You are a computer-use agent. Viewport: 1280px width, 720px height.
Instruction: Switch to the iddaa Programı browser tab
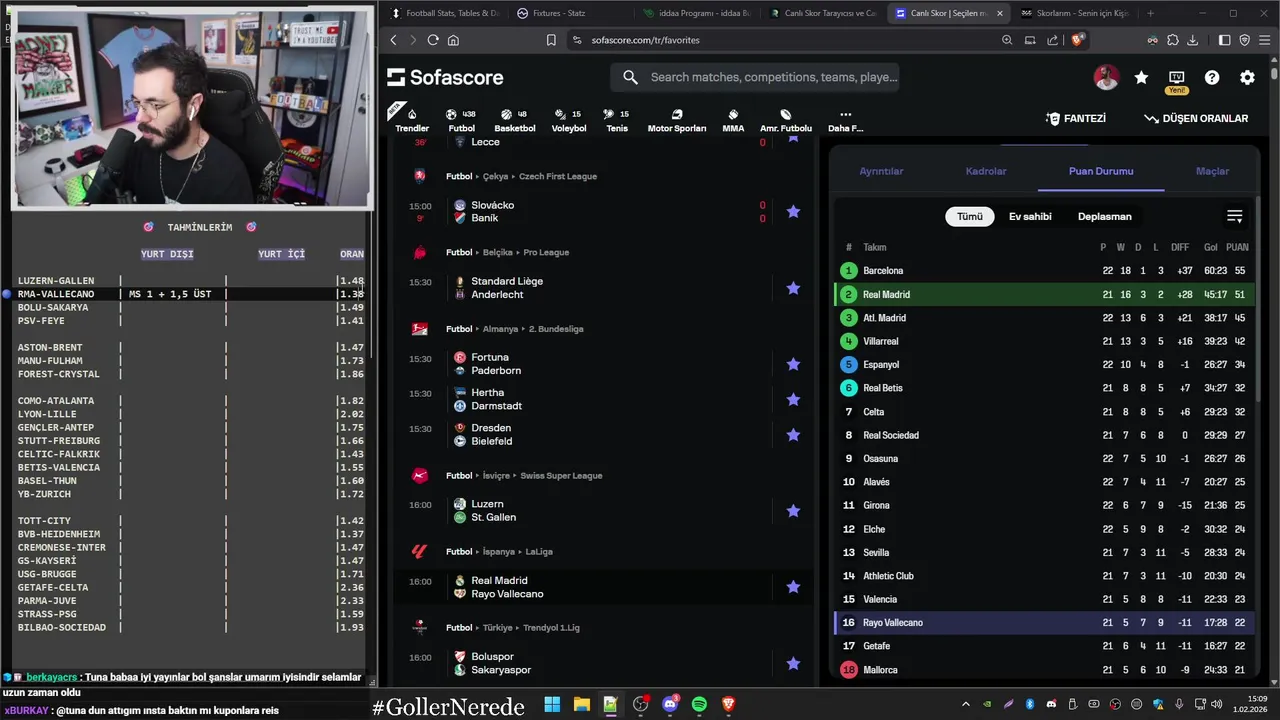point(696,13)
